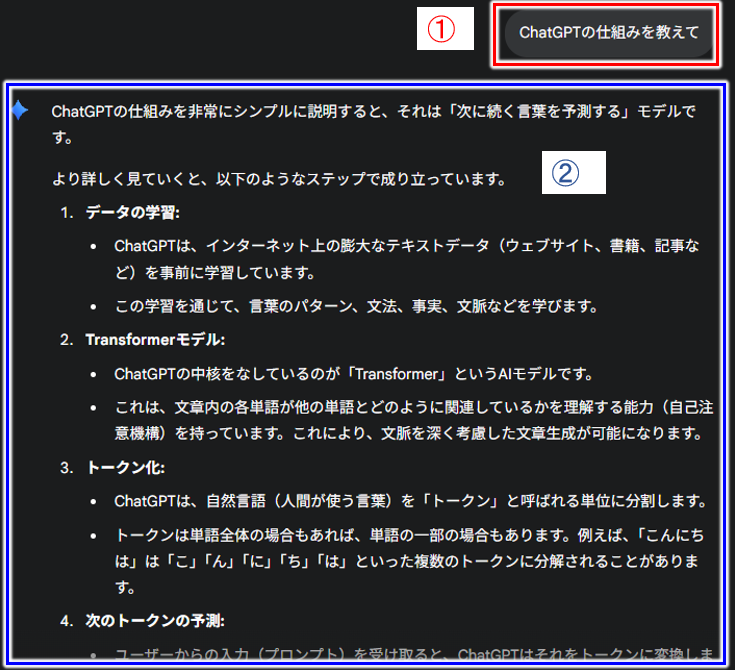Click the heading '次のトークンの予測:'

pyautogui.click(x=155, y=621)
